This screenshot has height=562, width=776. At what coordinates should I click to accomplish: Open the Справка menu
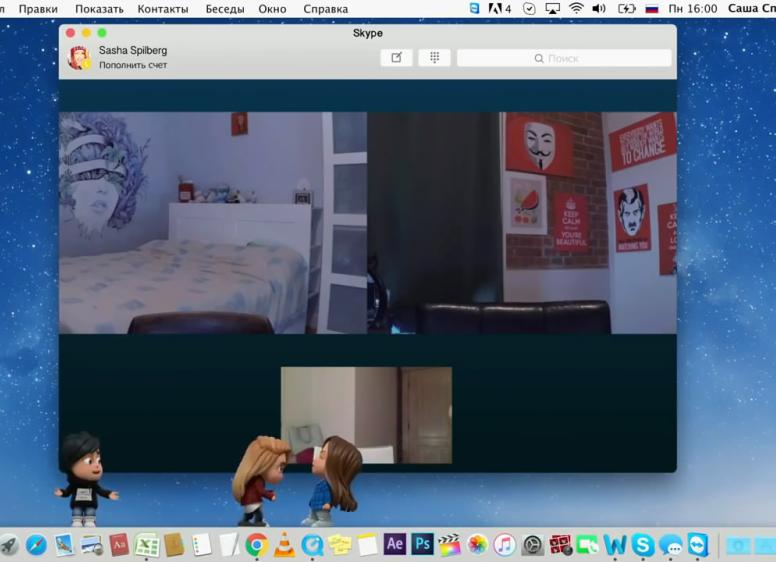[x=325, y=9]
